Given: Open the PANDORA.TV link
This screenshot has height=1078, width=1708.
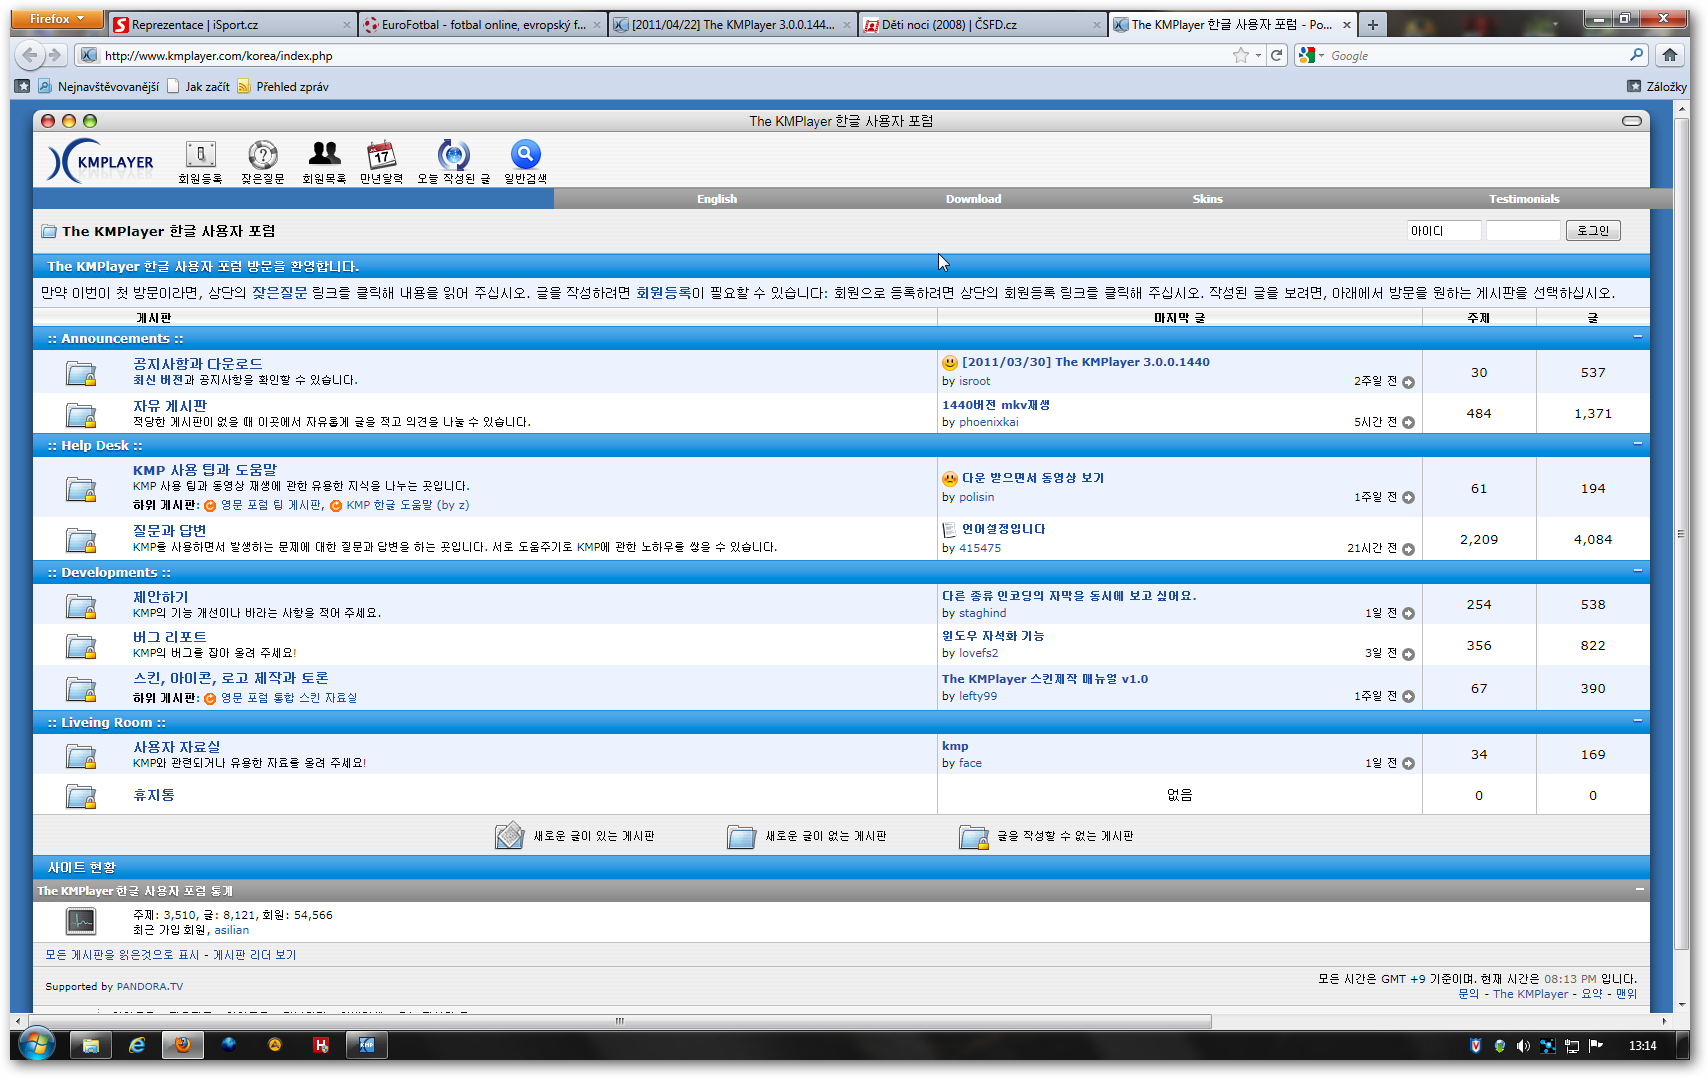Looking at the screenshot, I should click(150, 987).
